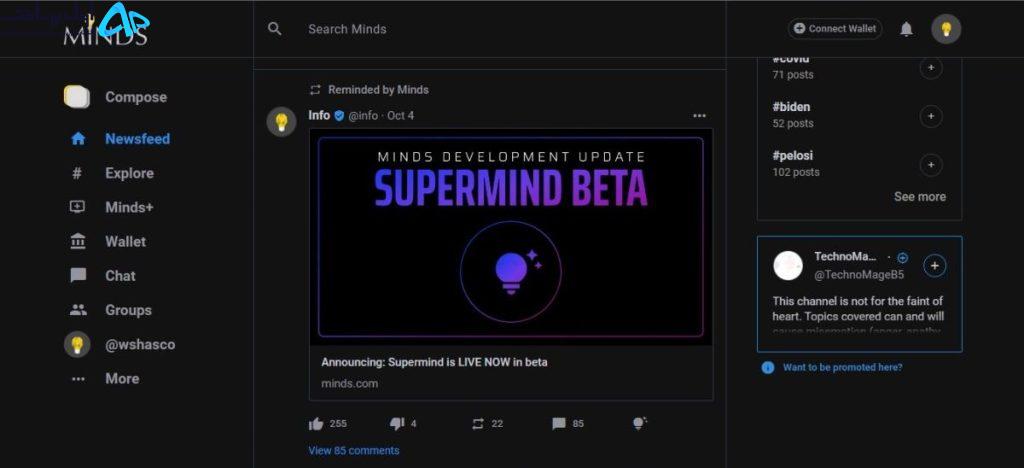Screen dimensions: 1024x468
Task: Click the info icon by promoted prompt
Action: click(x=767, y=367)
